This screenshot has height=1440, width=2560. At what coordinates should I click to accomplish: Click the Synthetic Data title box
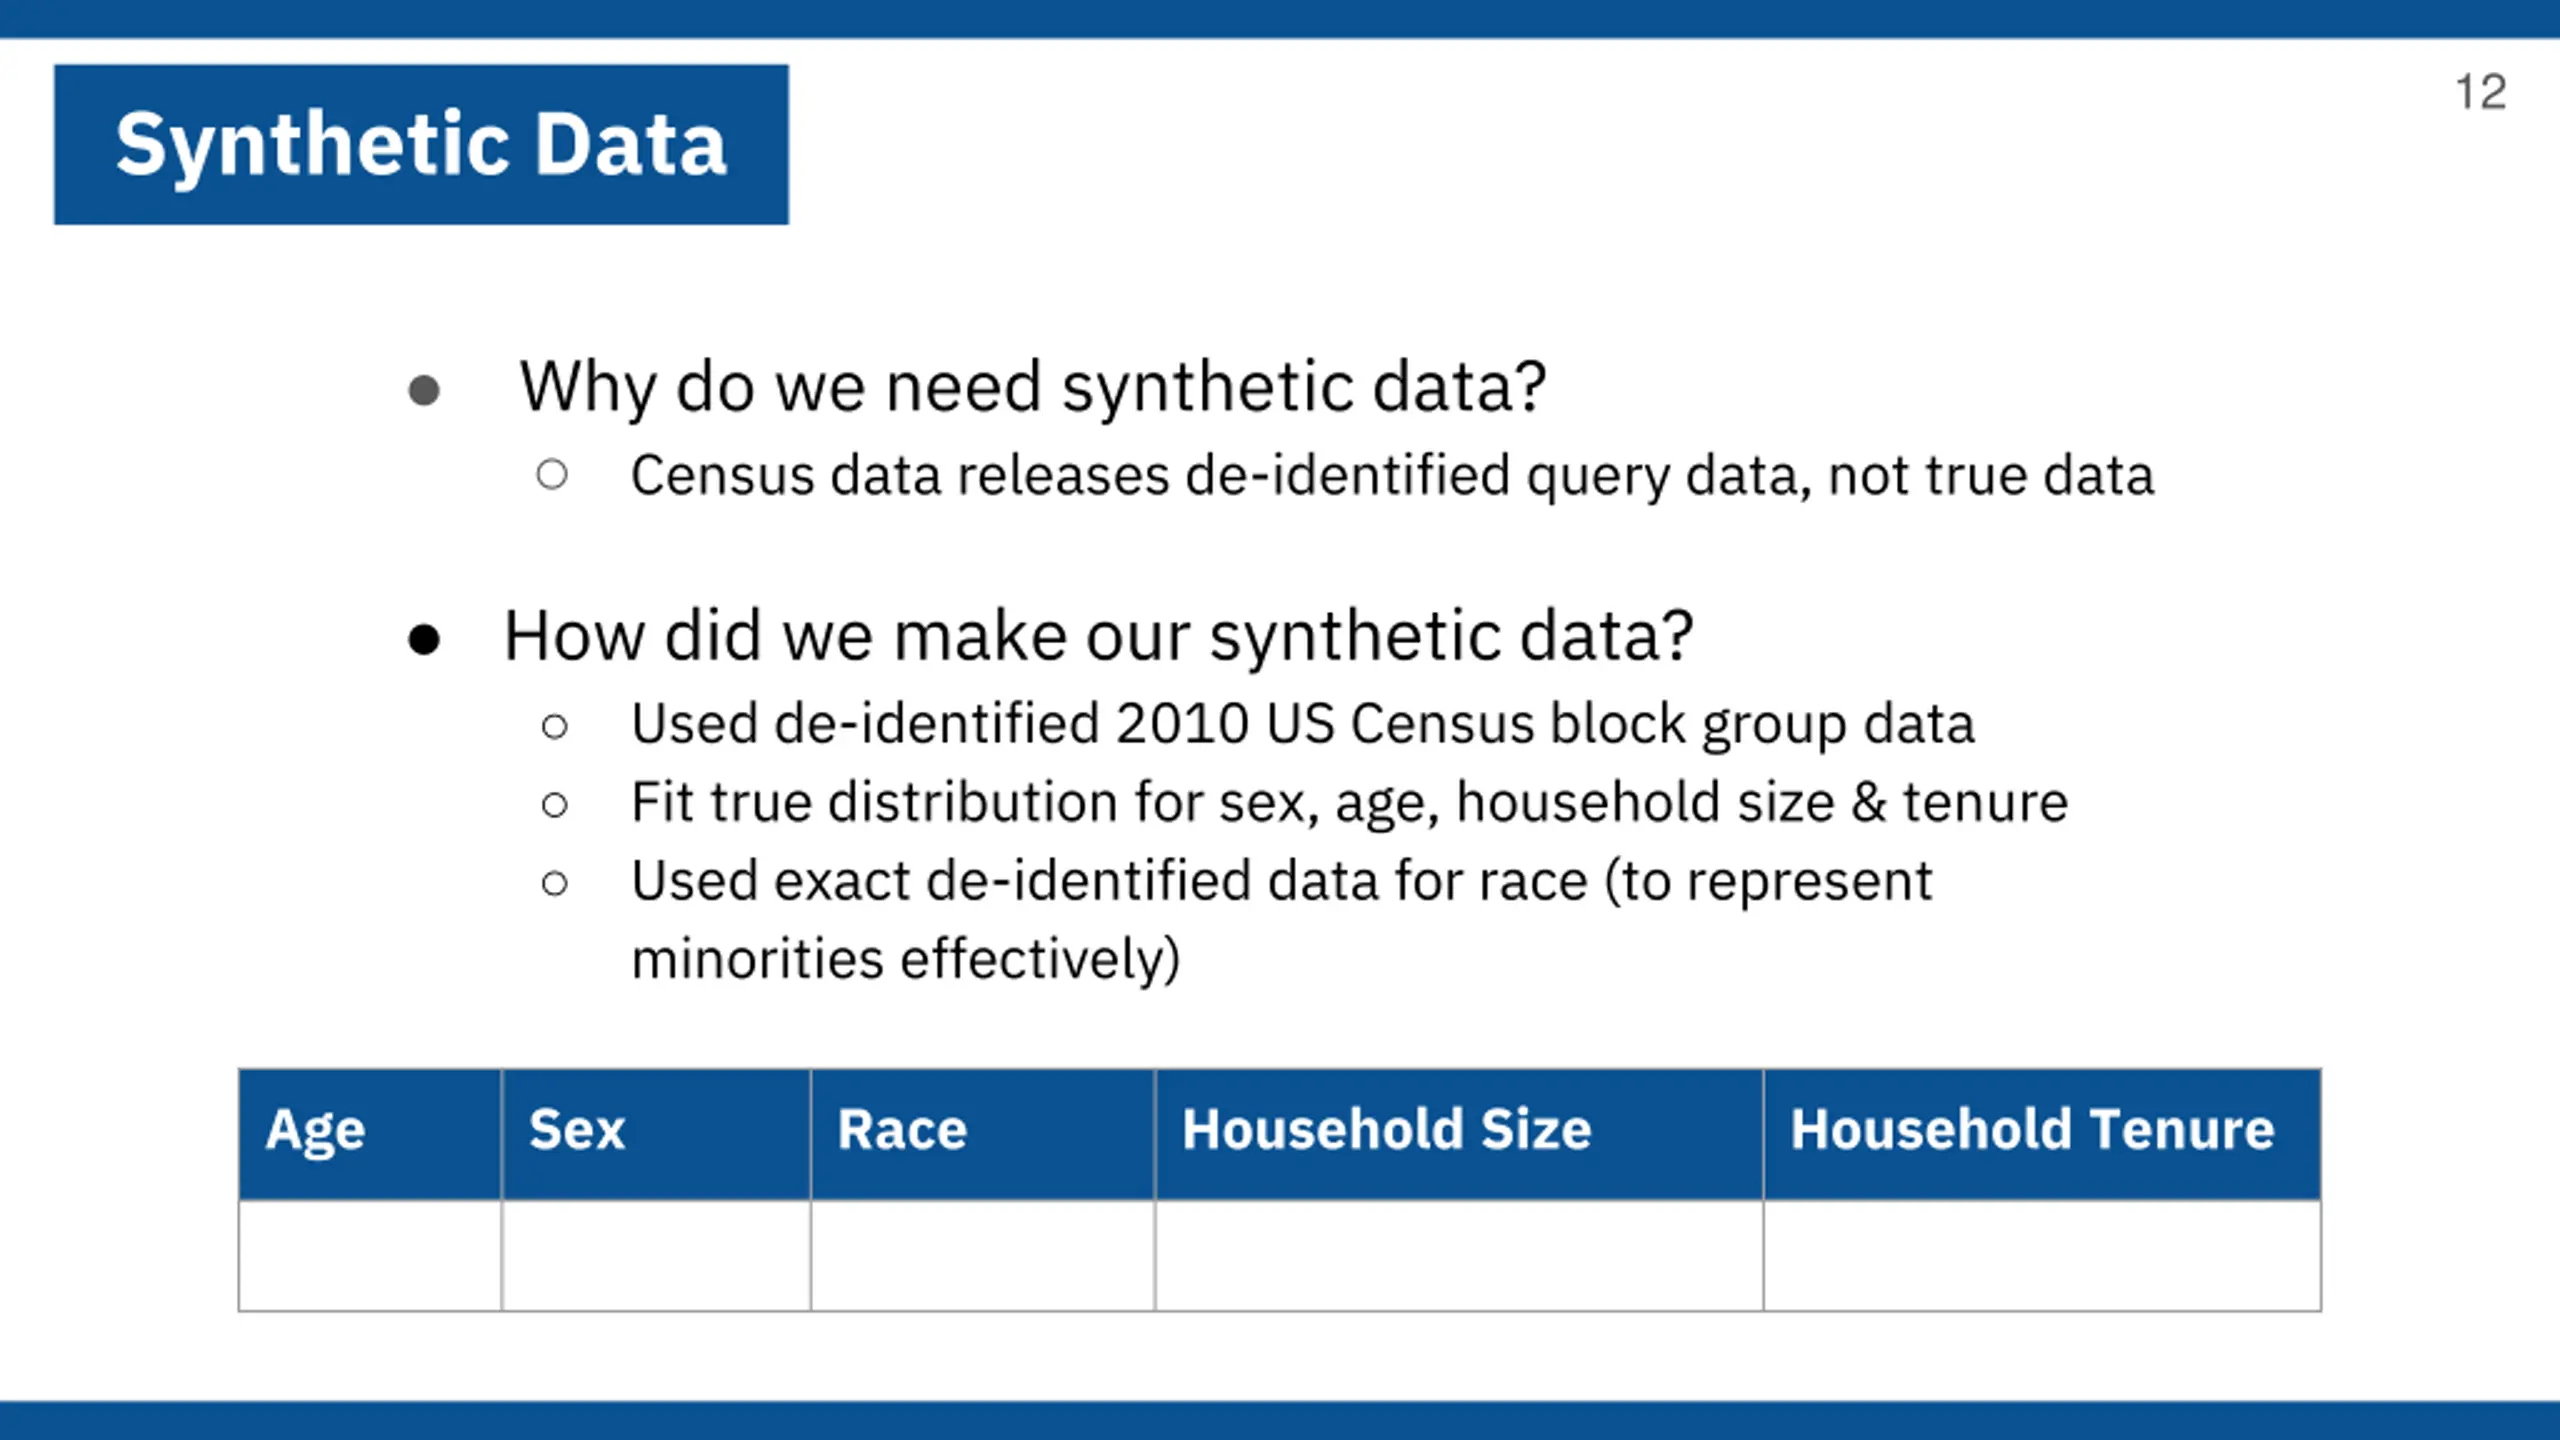click(x=421, y=145)
